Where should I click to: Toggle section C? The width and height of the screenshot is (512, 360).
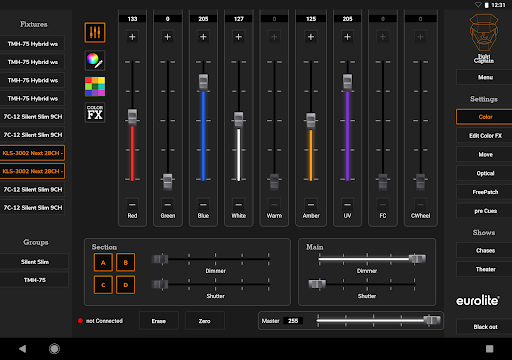[x=103, y=285]
